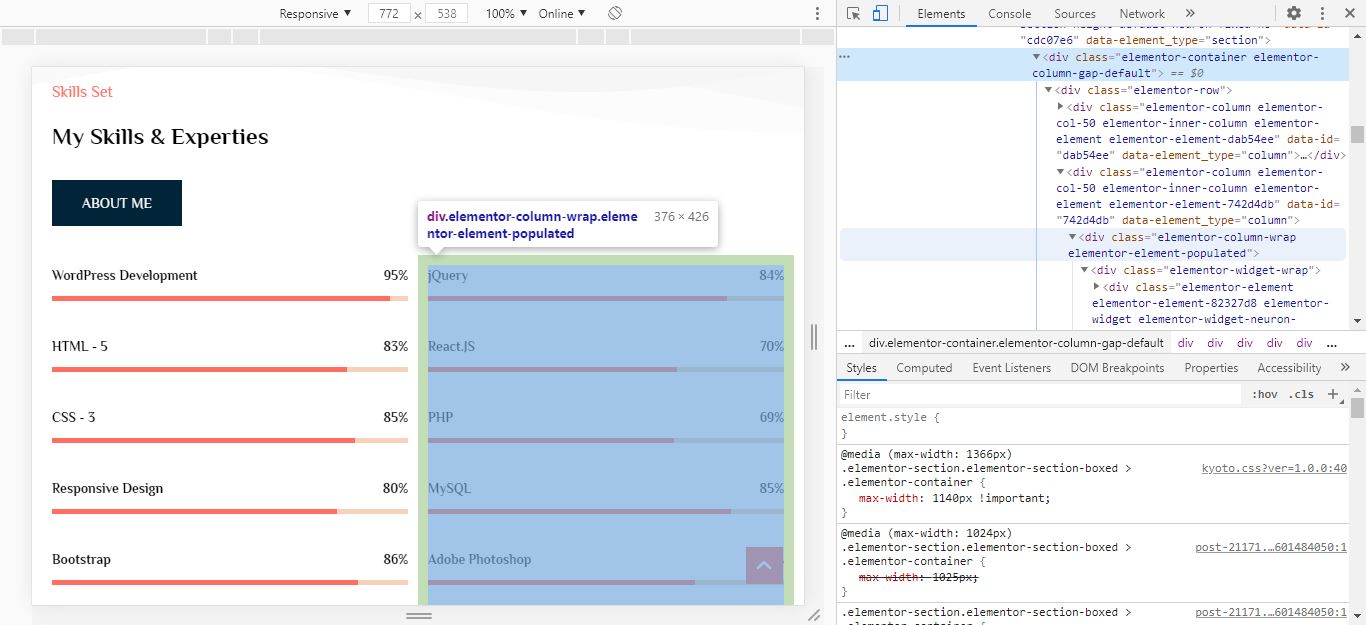Click the HTML - 5 progress bar

point(230,369)
